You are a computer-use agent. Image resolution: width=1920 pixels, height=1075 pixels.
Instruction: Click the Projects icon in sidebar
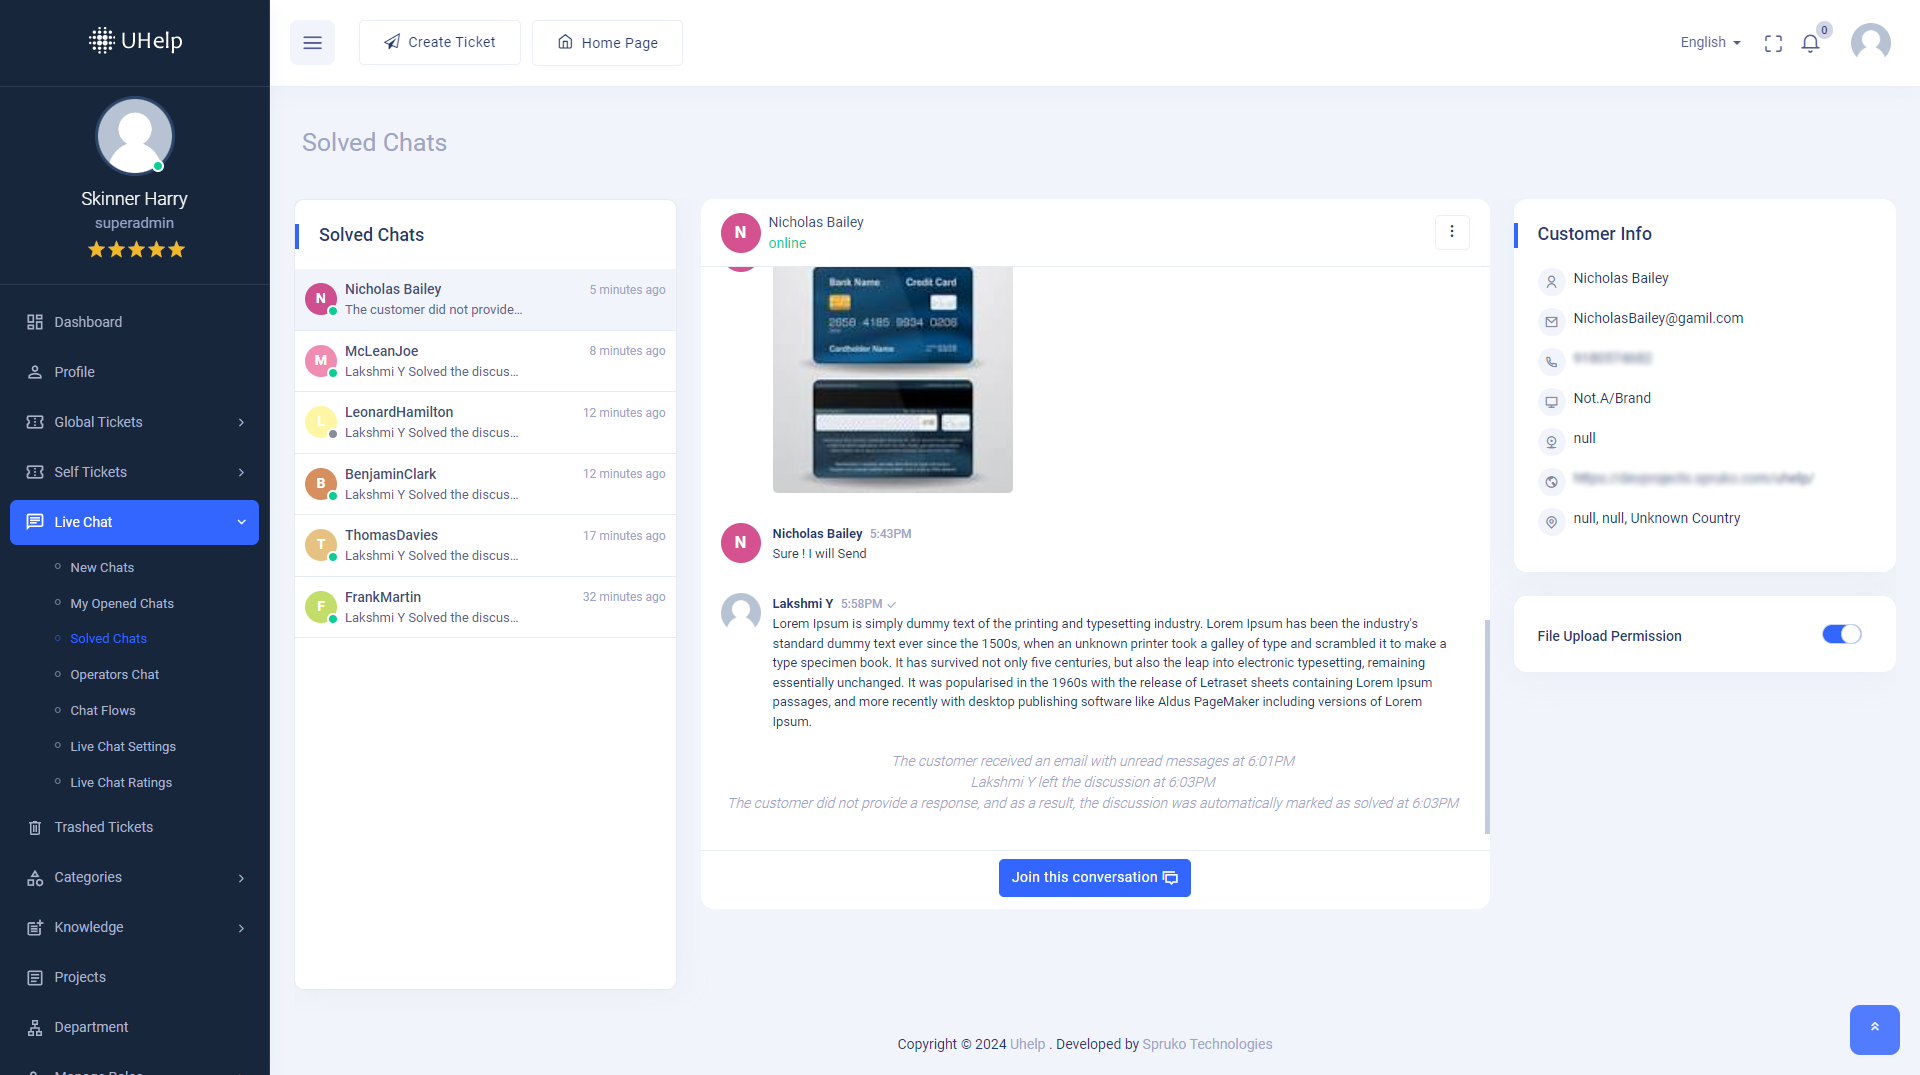click(x=35, y=978)
